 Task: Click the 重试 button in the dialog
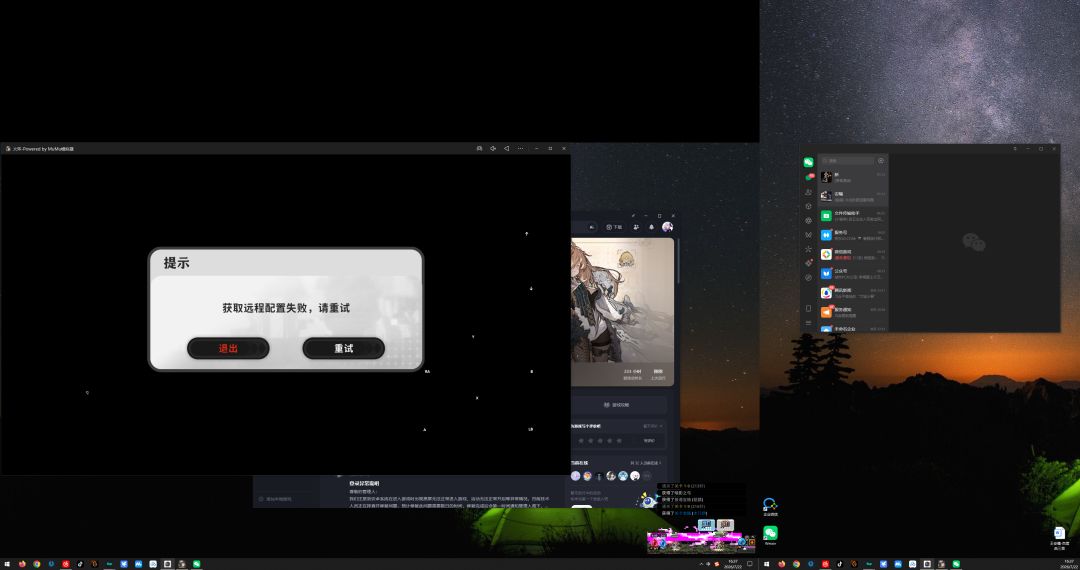(x=344, y=348)
